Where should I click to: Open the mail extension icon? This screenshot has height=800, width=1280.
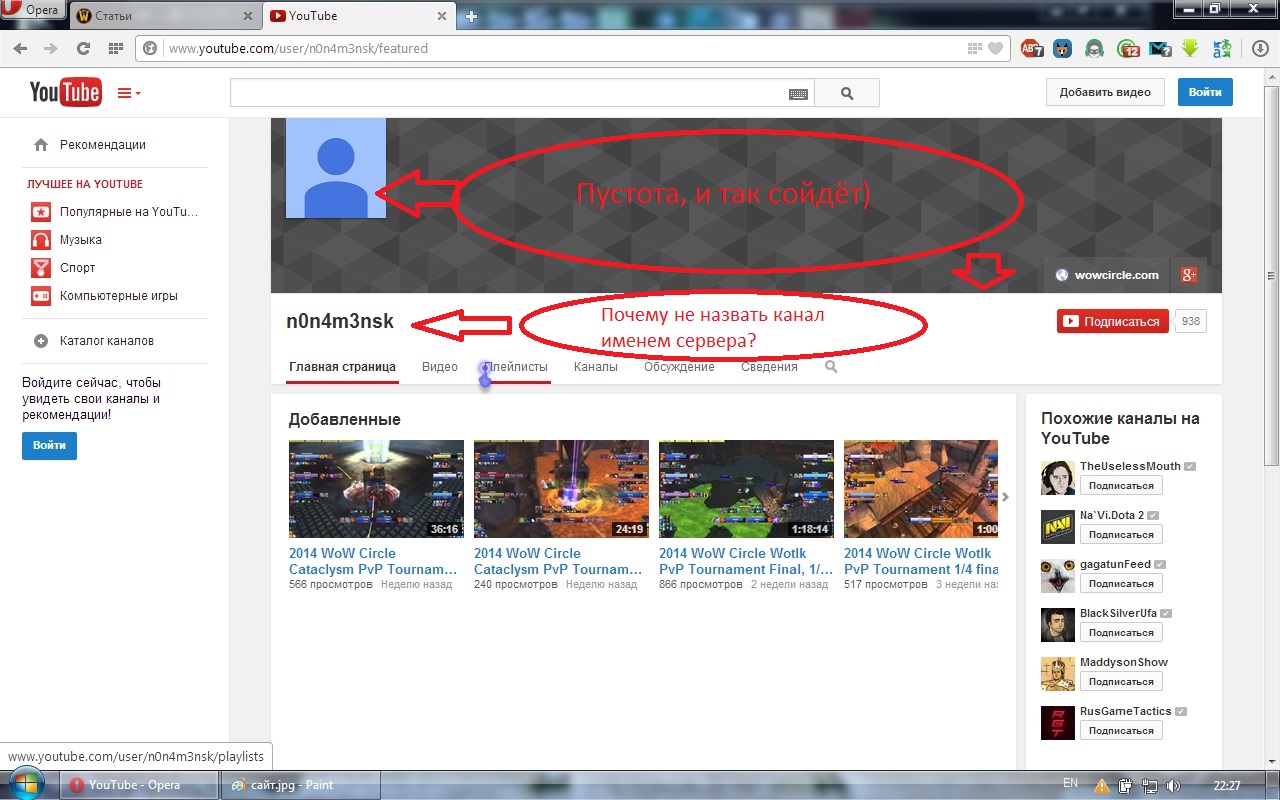click(x=1159, y=48)
